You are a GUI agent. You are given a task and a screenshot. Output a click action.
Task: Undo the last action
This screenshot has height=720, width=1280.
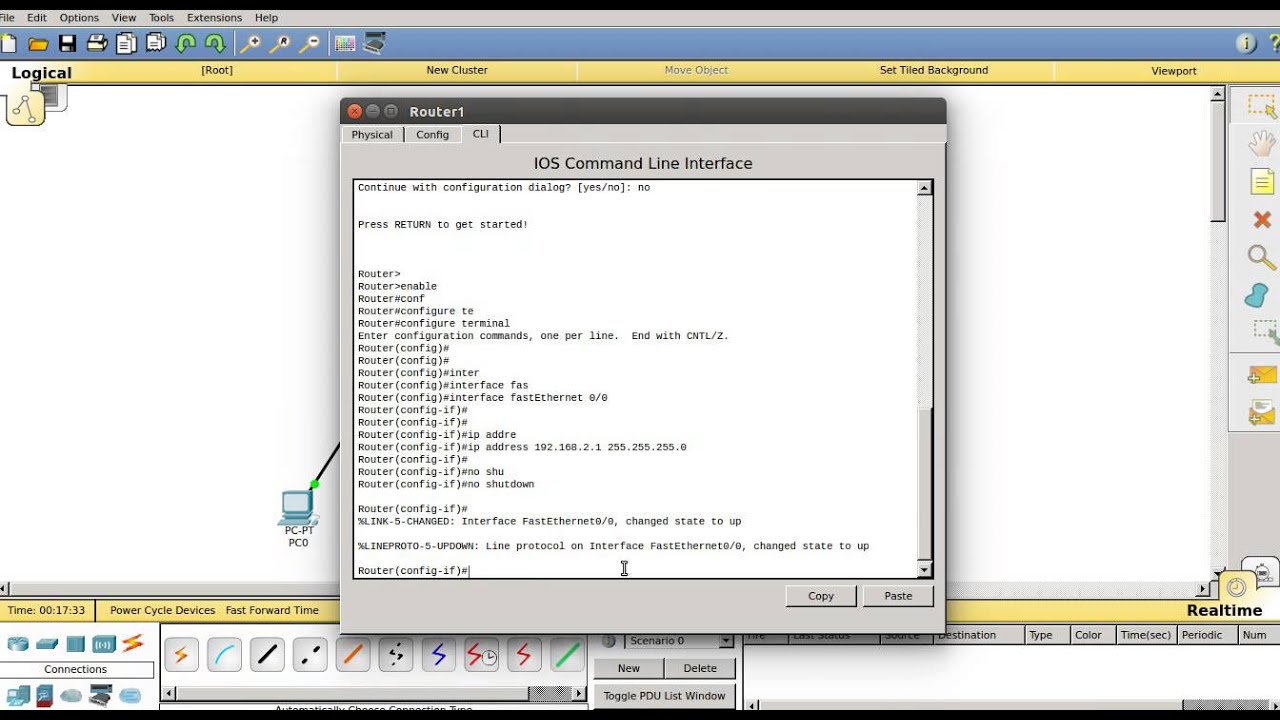coord(185,43)
